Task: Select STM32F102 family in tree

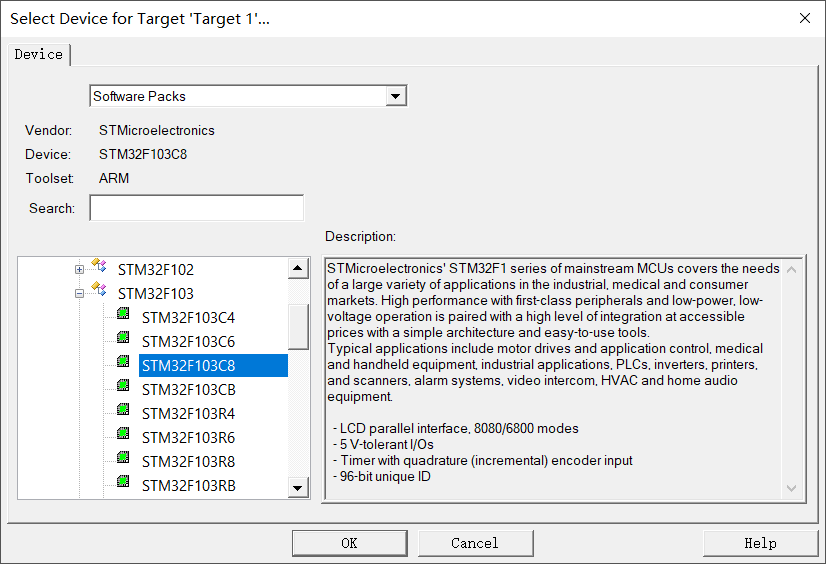Action: tap(155, 270)
